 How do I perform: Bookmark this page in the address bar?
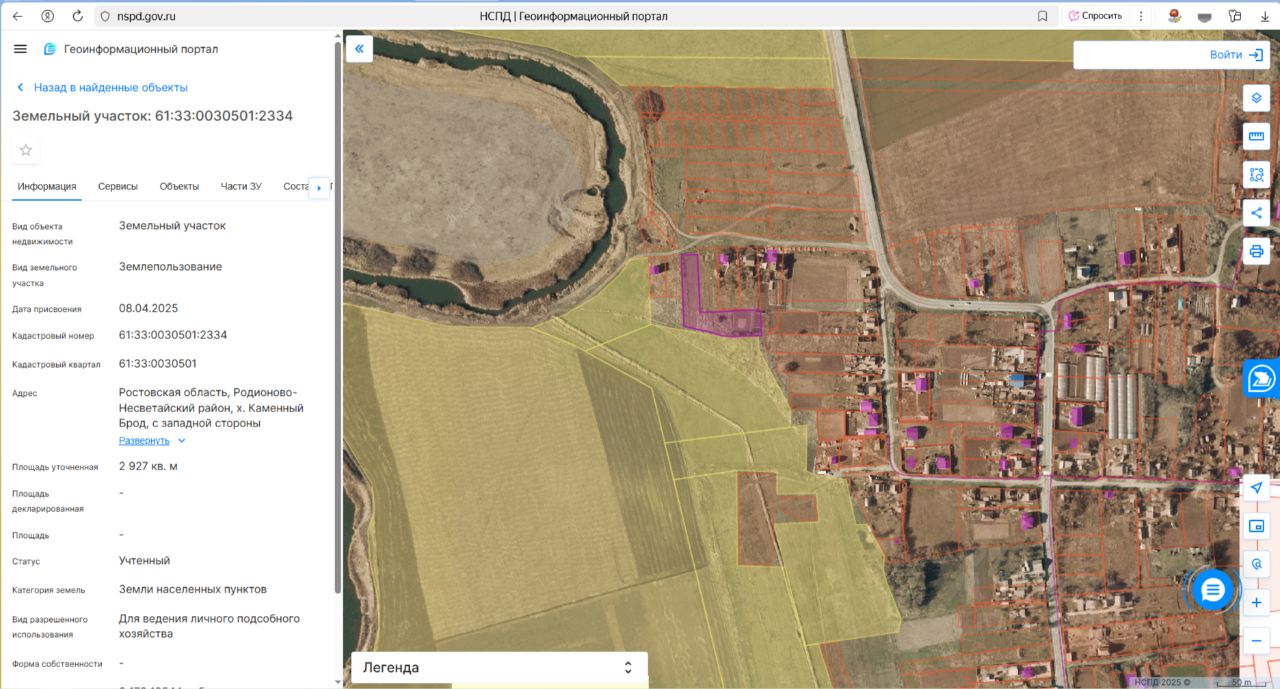coord(1042,16)
